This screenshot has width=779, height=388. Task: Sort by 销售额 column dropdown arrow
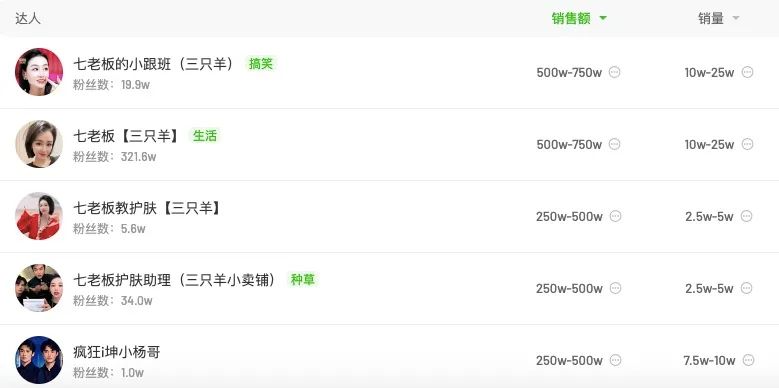point(603,18)
